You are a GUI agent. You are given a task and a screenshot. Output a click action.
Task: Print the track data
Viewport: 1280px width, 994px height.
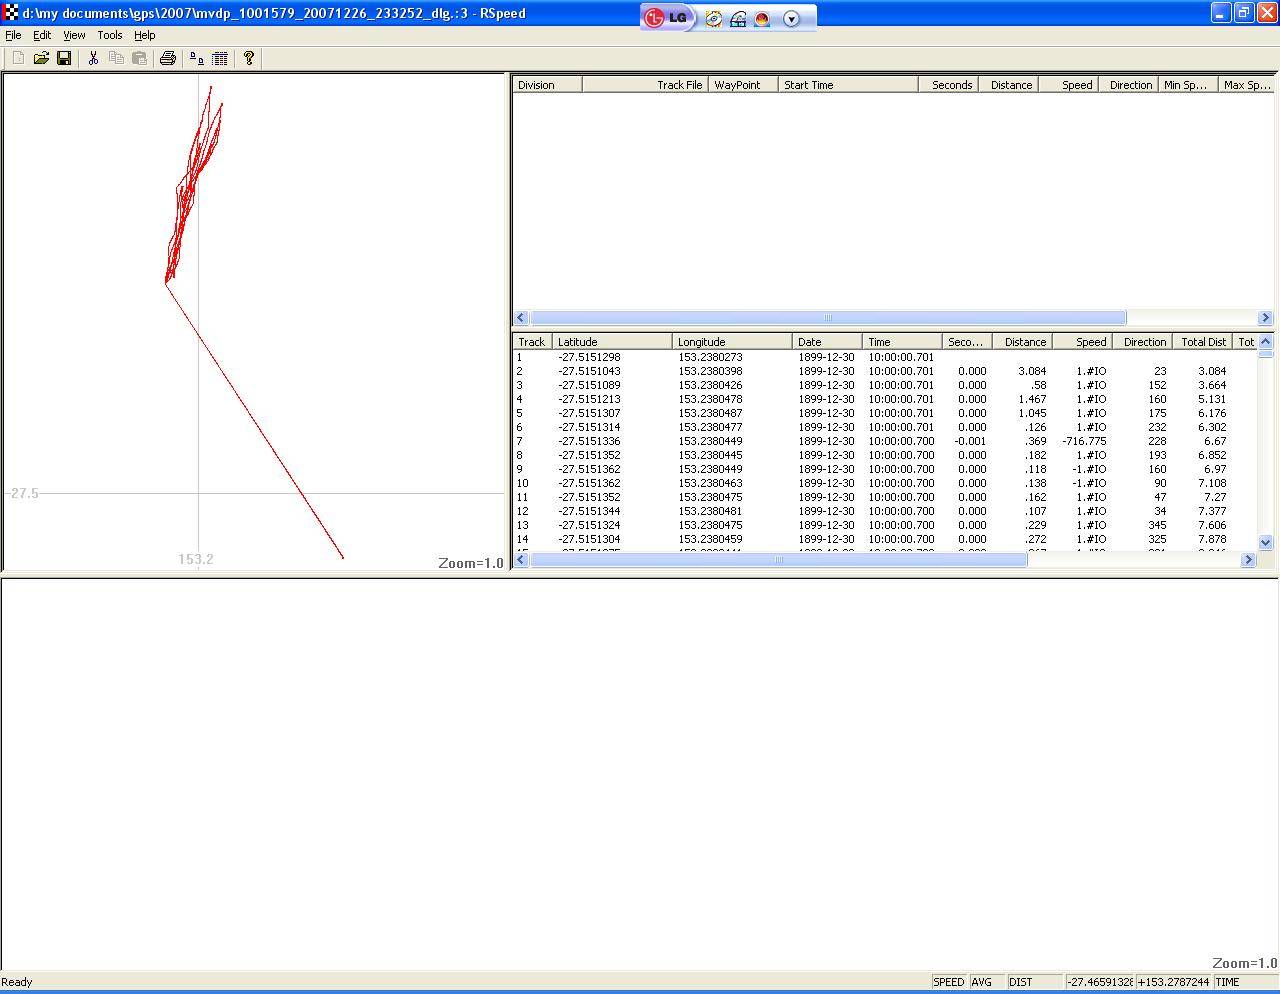(167, 58)
